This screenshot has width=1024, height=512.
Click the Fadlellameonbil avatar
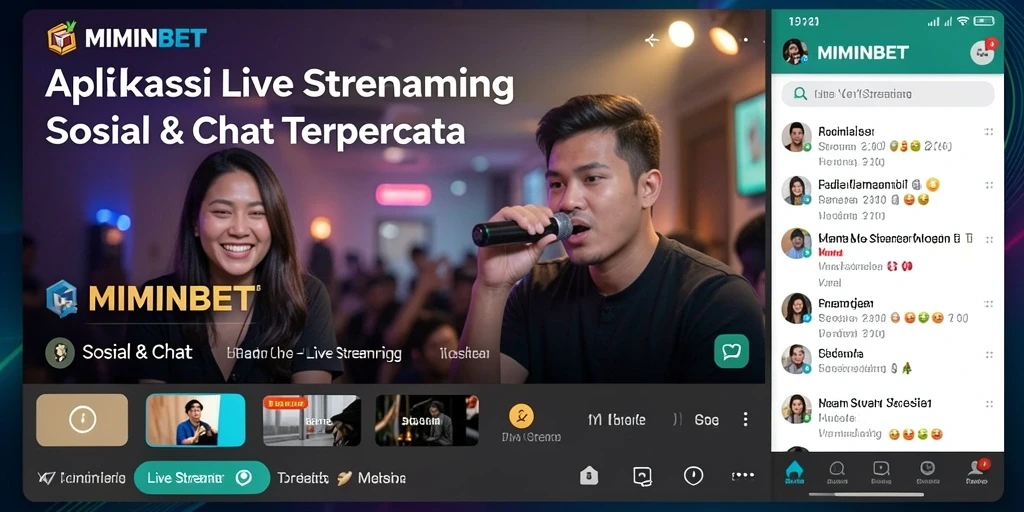click(x=797, y=191)
